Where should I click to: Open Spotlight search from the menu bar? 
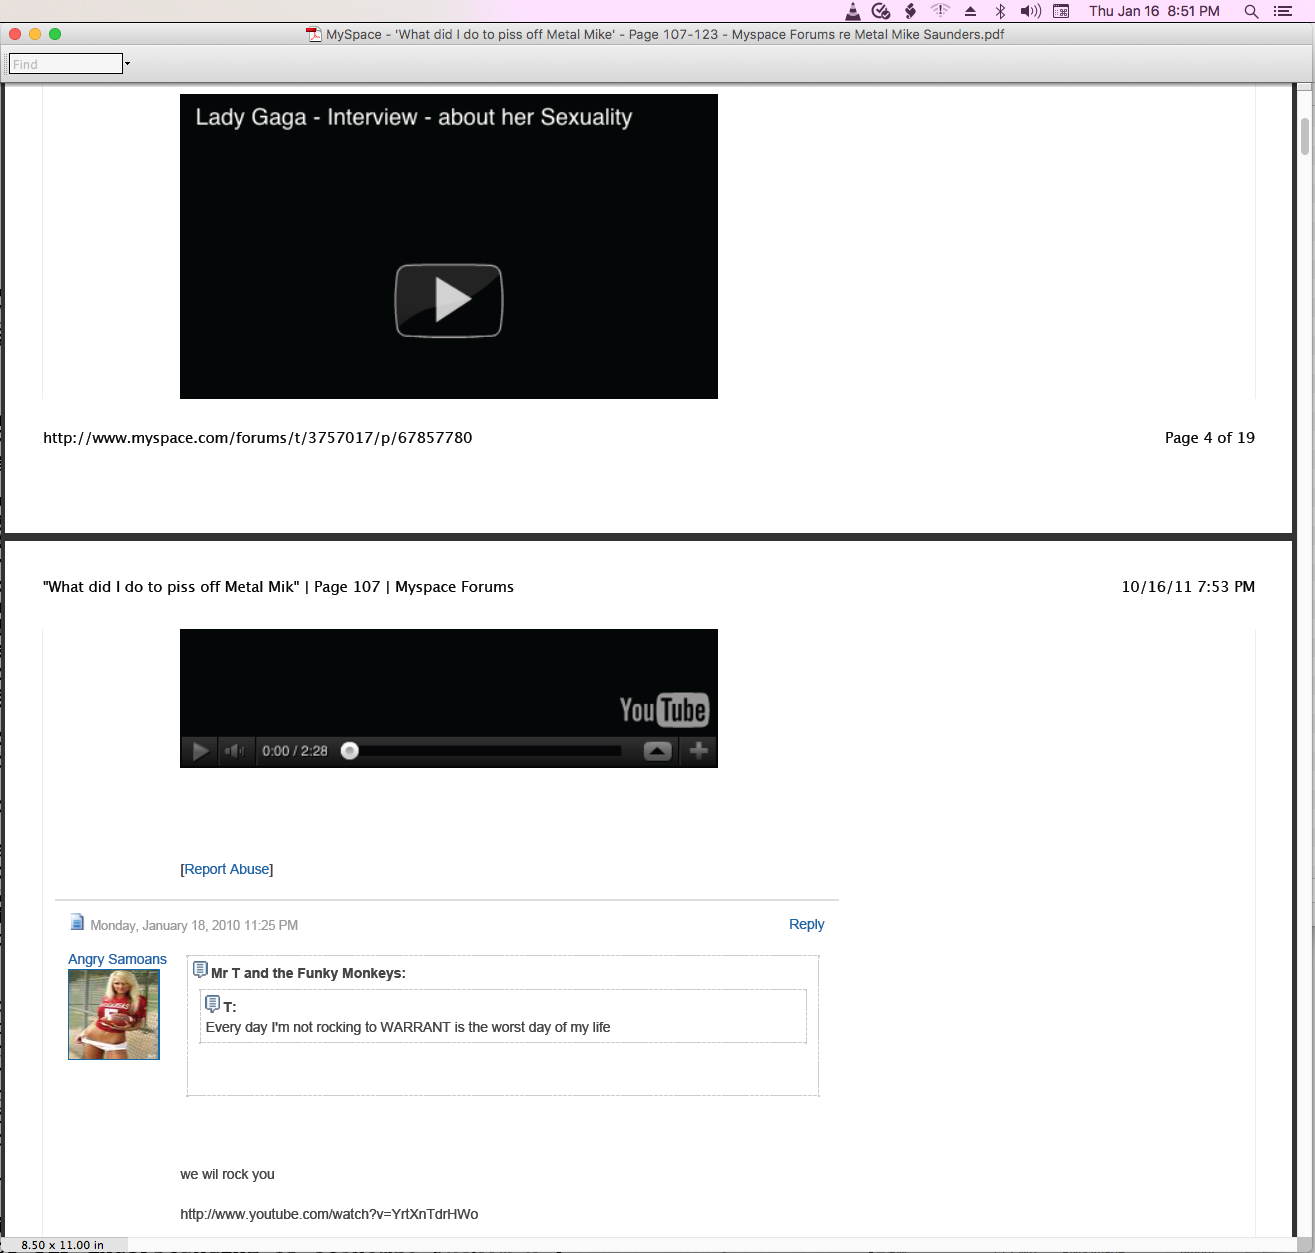(x=1250, y=11)
